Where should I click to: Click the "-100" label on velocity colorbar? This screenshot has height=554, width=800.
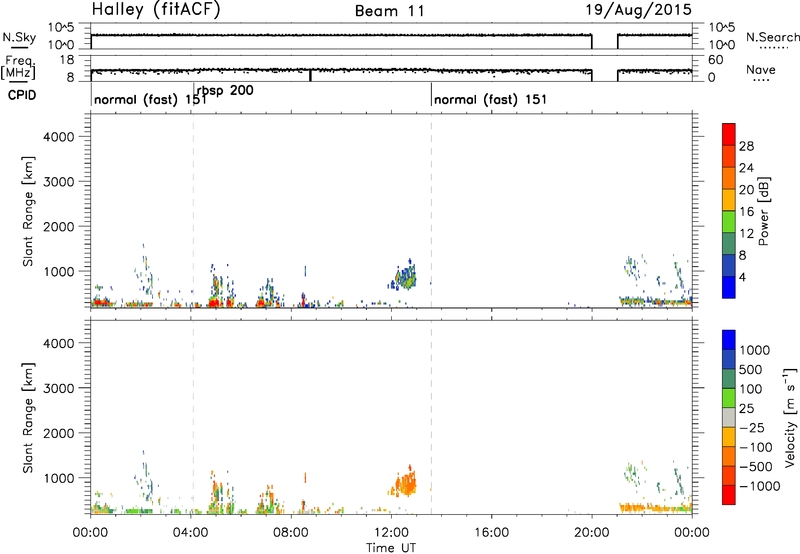tap(756, 447)
